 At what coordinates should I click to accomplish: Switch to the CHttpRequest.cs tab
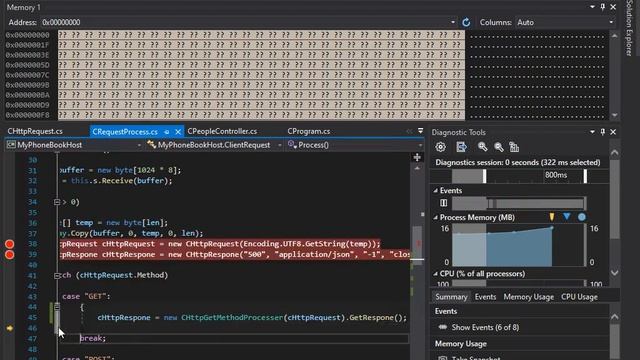(35, 131)
